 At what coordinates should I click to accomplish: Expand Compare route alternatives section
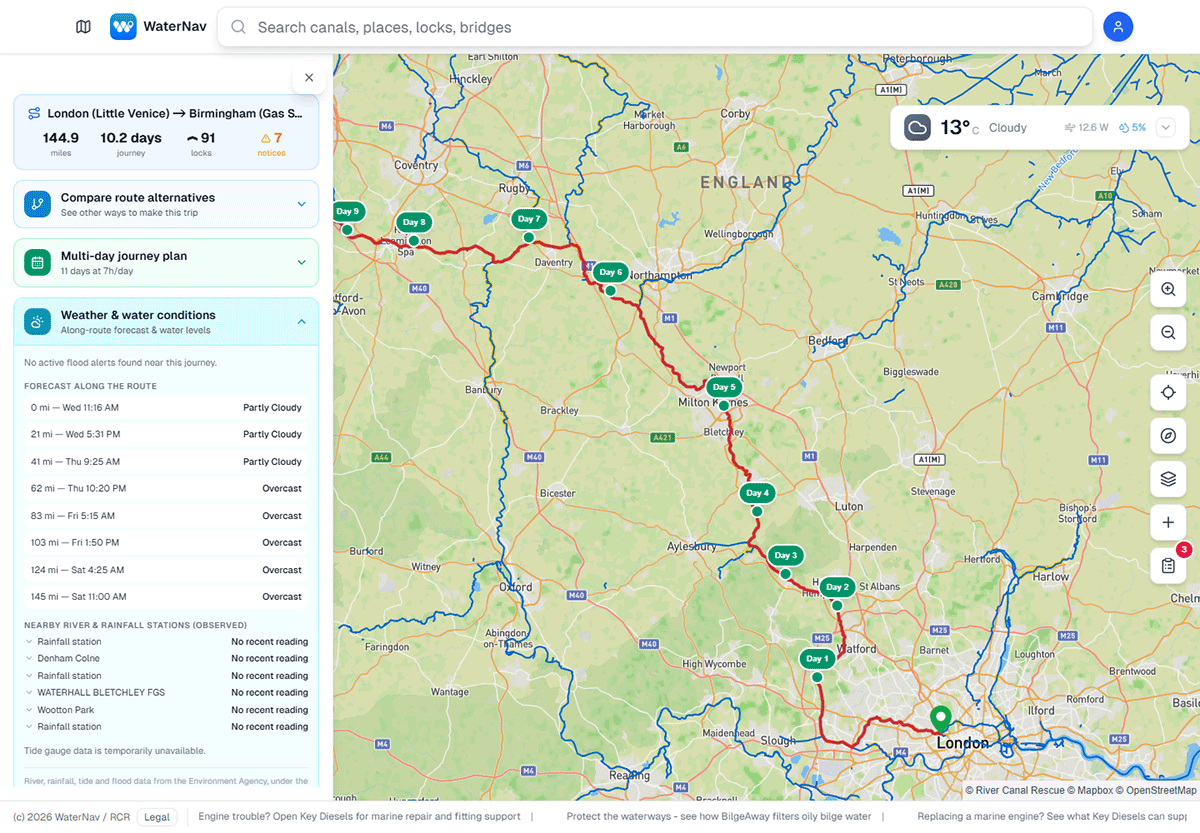166,204
